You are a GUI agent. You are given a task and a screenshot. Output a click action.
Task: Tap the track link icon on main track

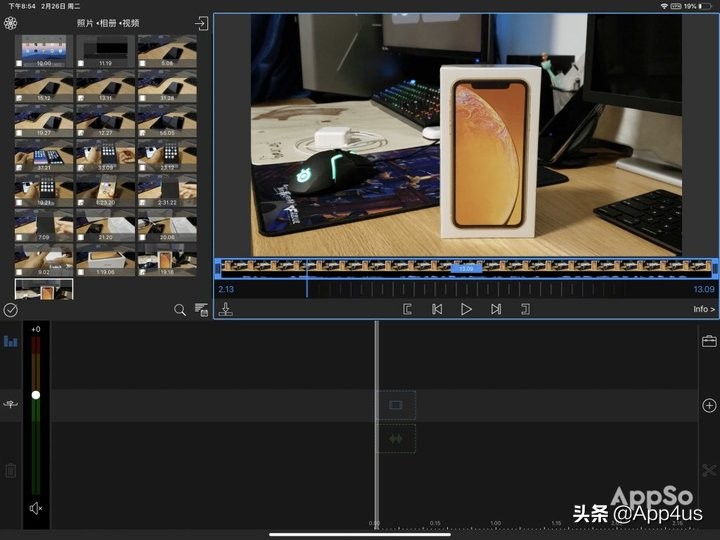click(x=11, y=404)
